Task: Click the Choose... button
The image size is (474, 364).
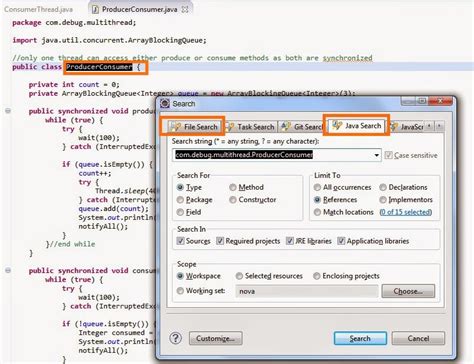Action: point(408,291)
